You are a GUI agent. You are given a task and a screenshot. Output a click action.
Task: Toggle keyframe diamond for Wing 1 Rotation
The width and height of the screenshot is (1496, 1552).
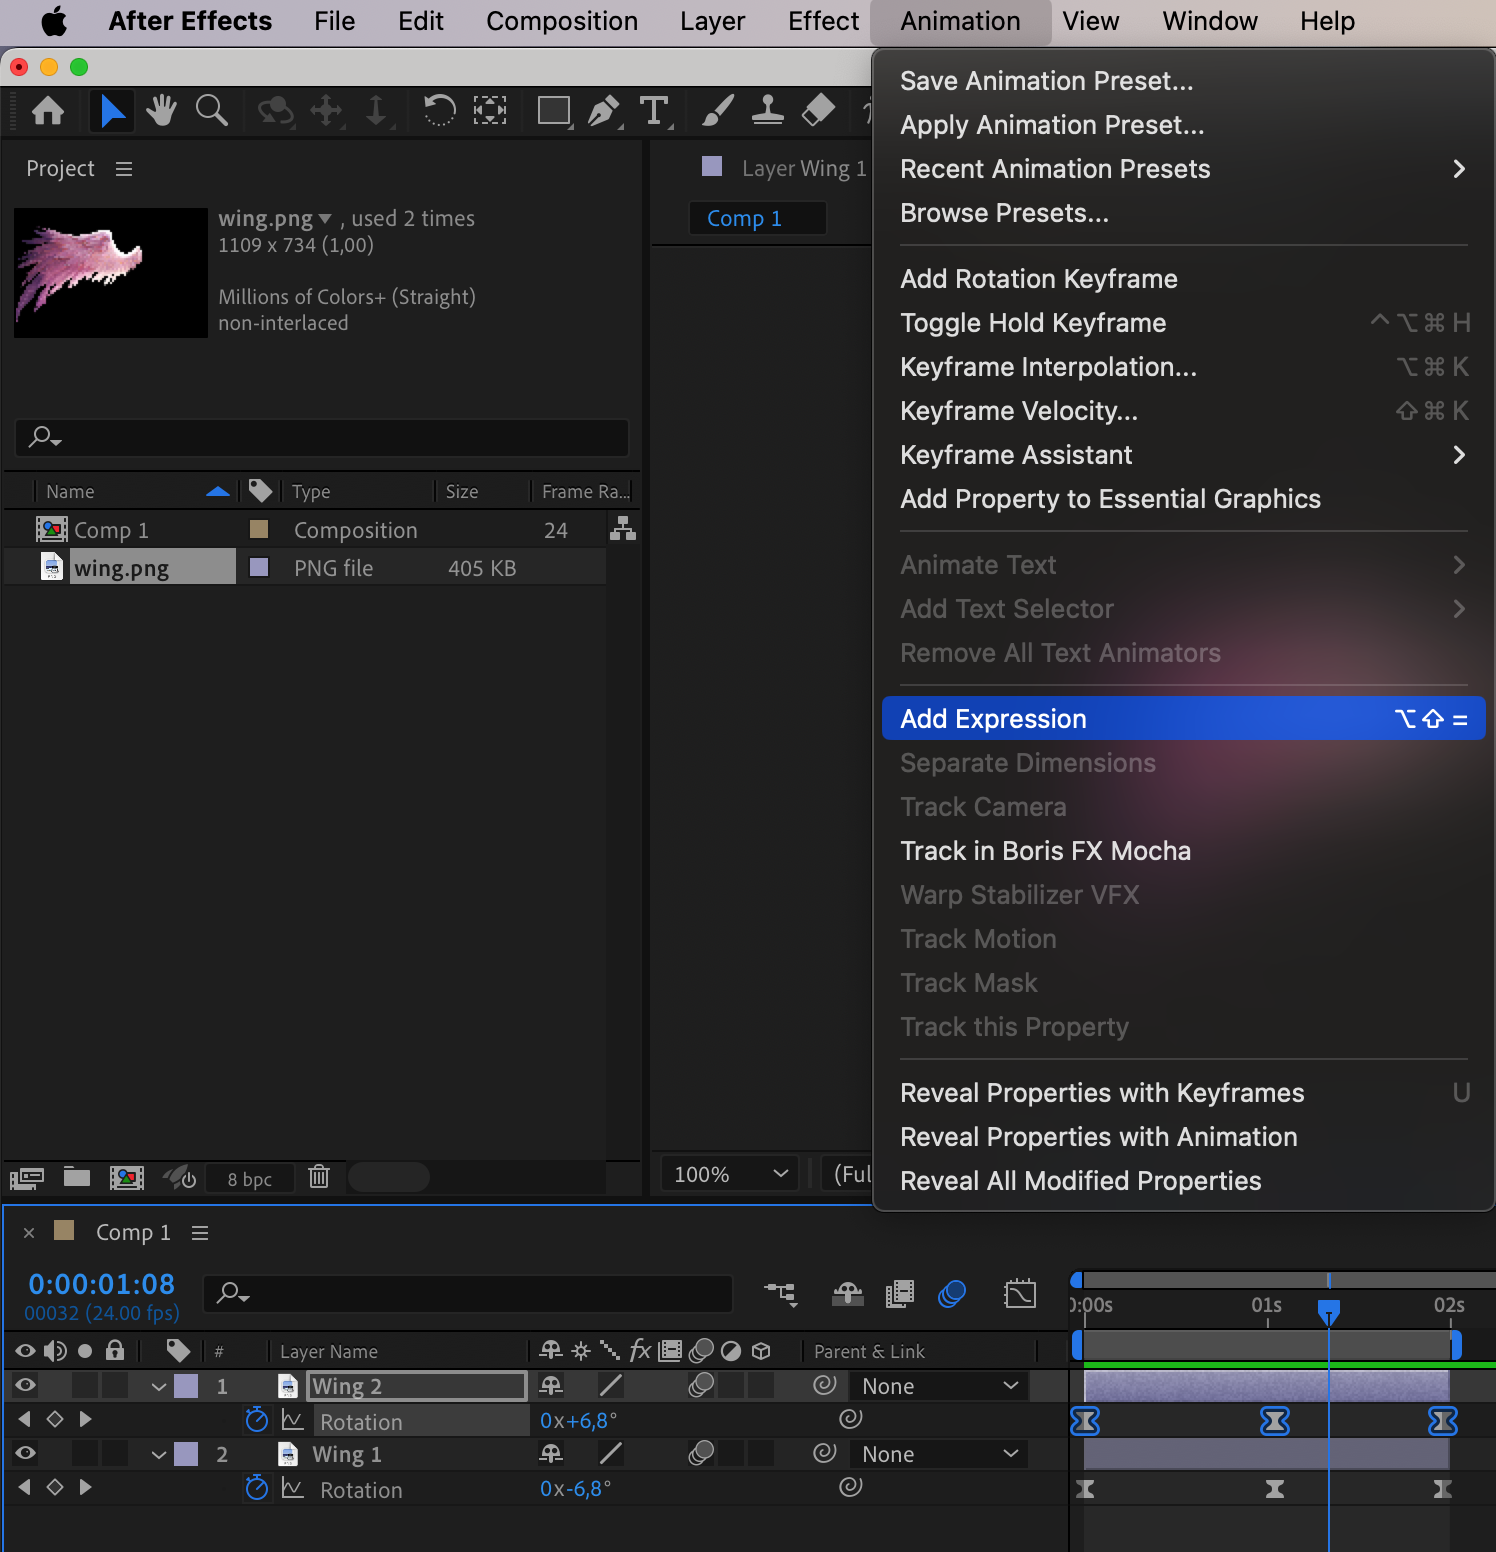[55, 1487]
